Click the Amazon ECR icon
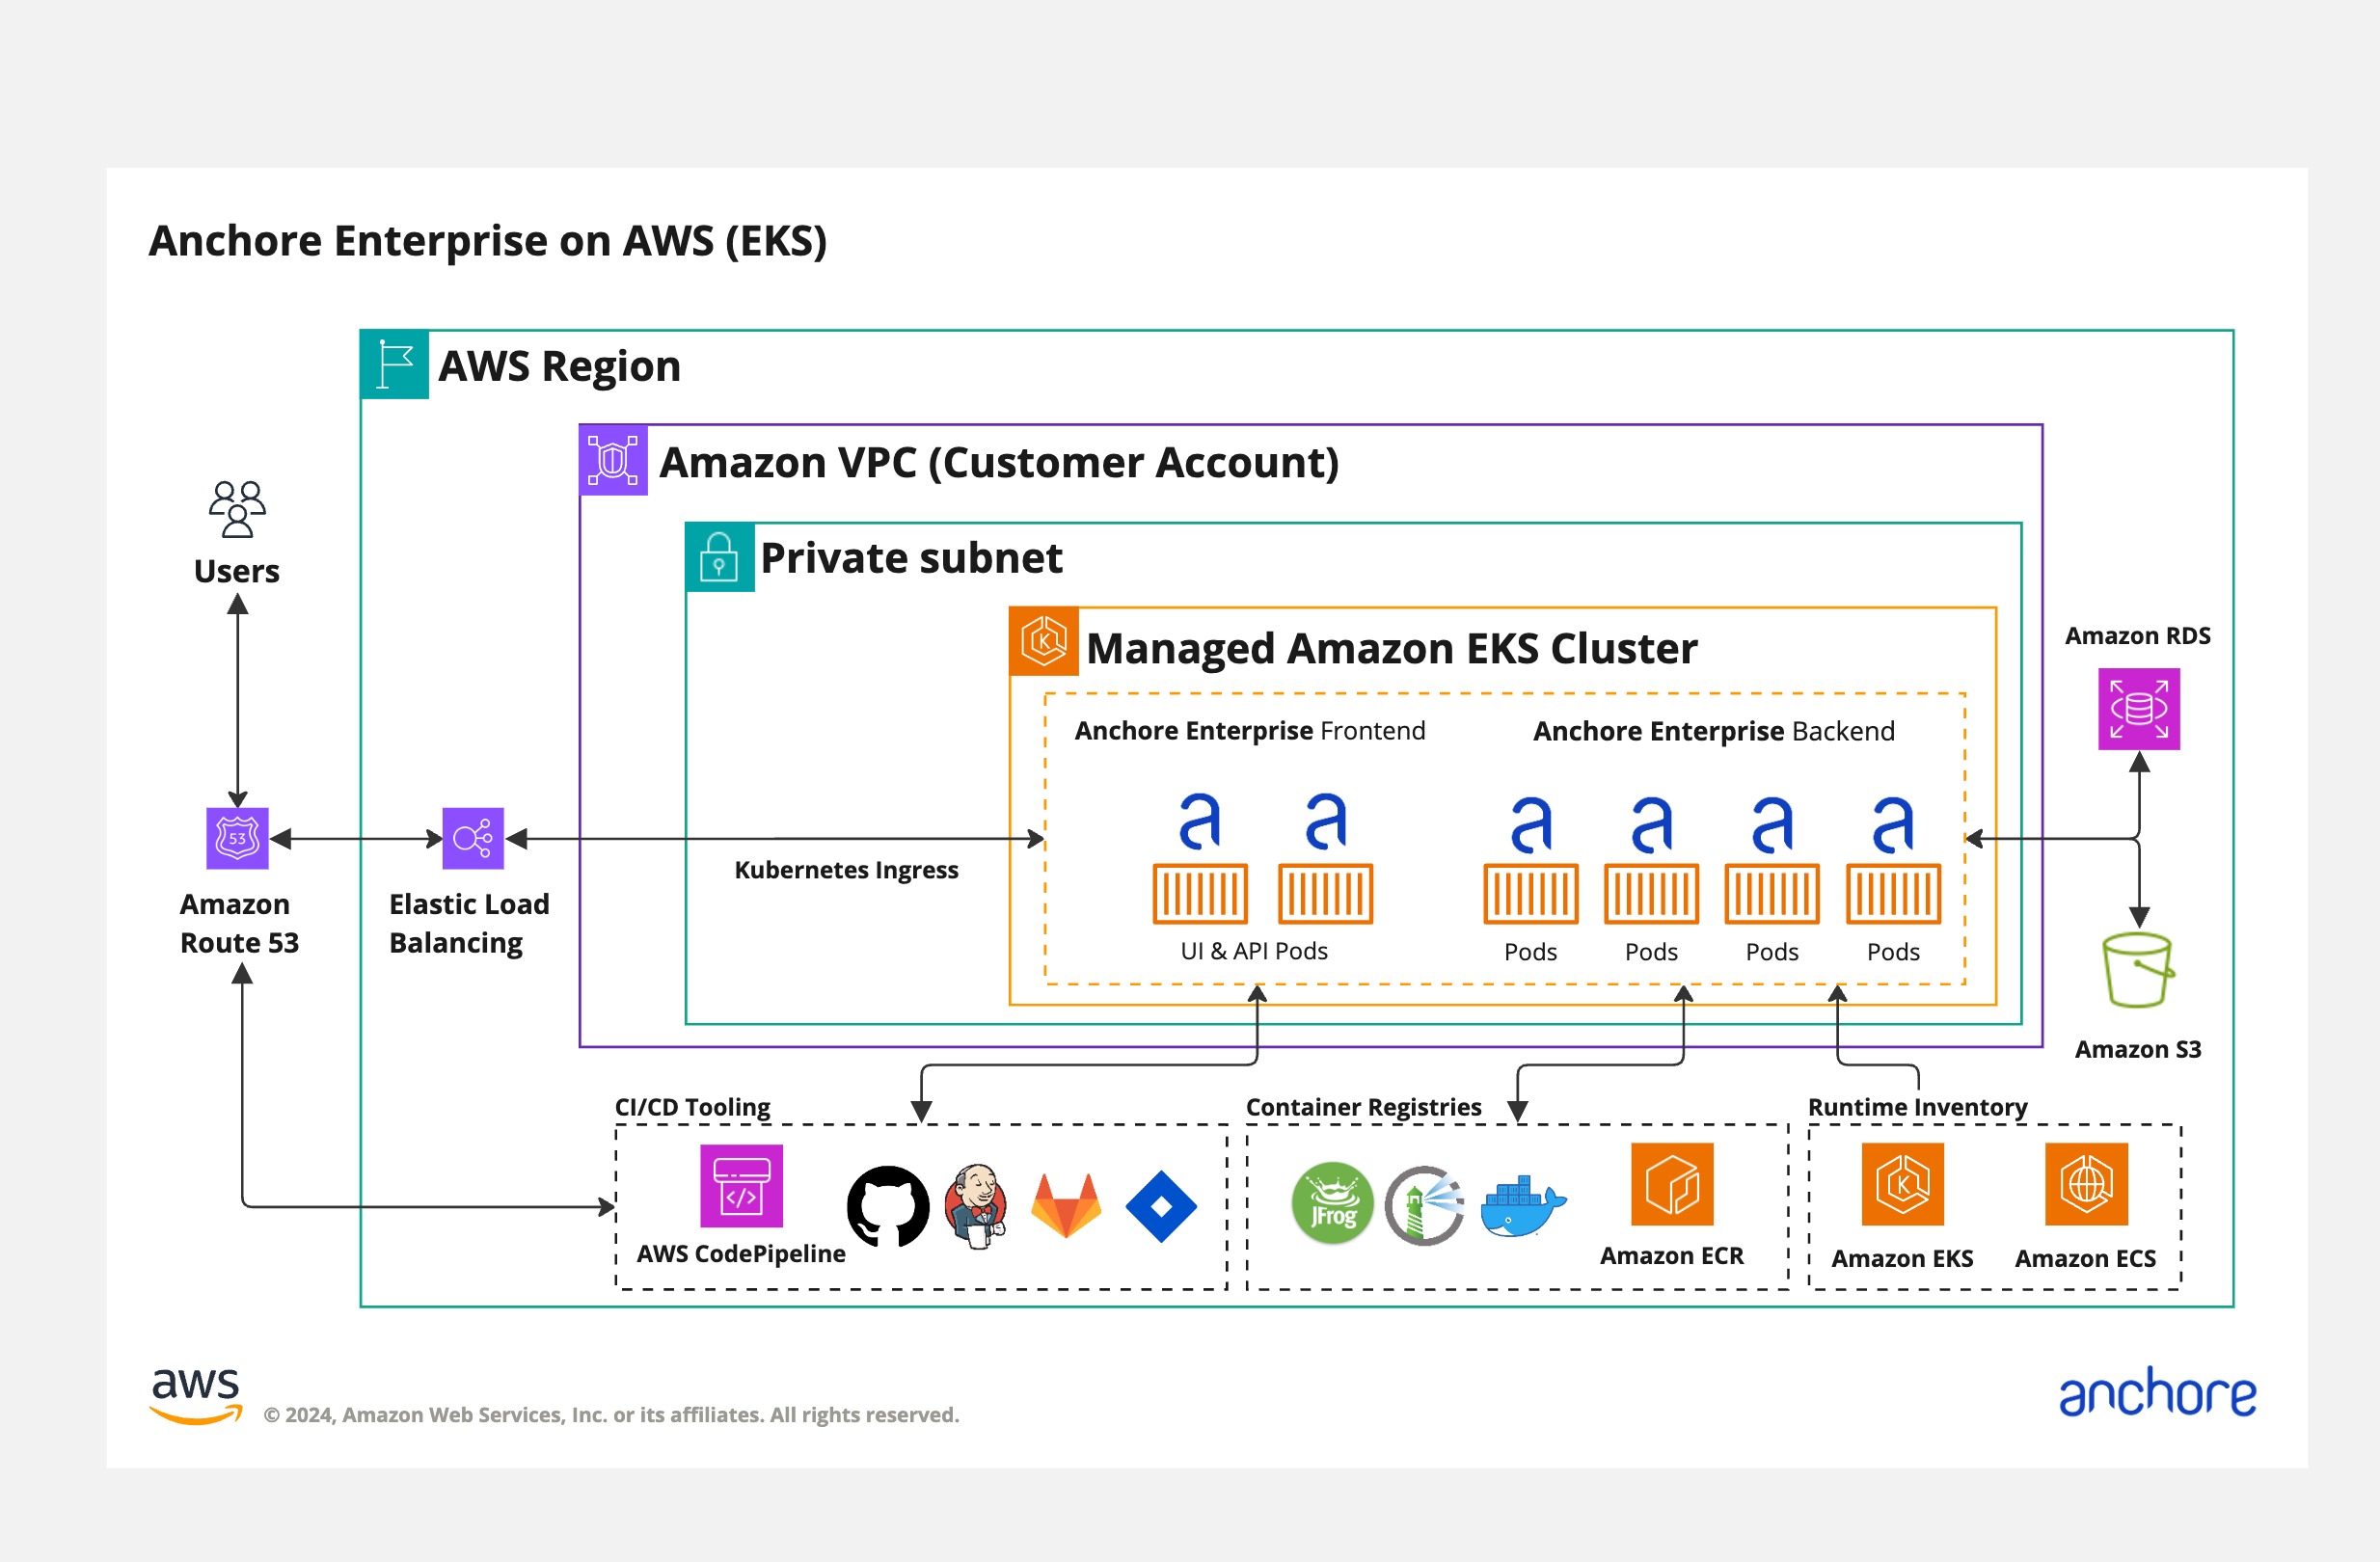Screen dimensions: 2380x1562 tap(1671, 1184)
